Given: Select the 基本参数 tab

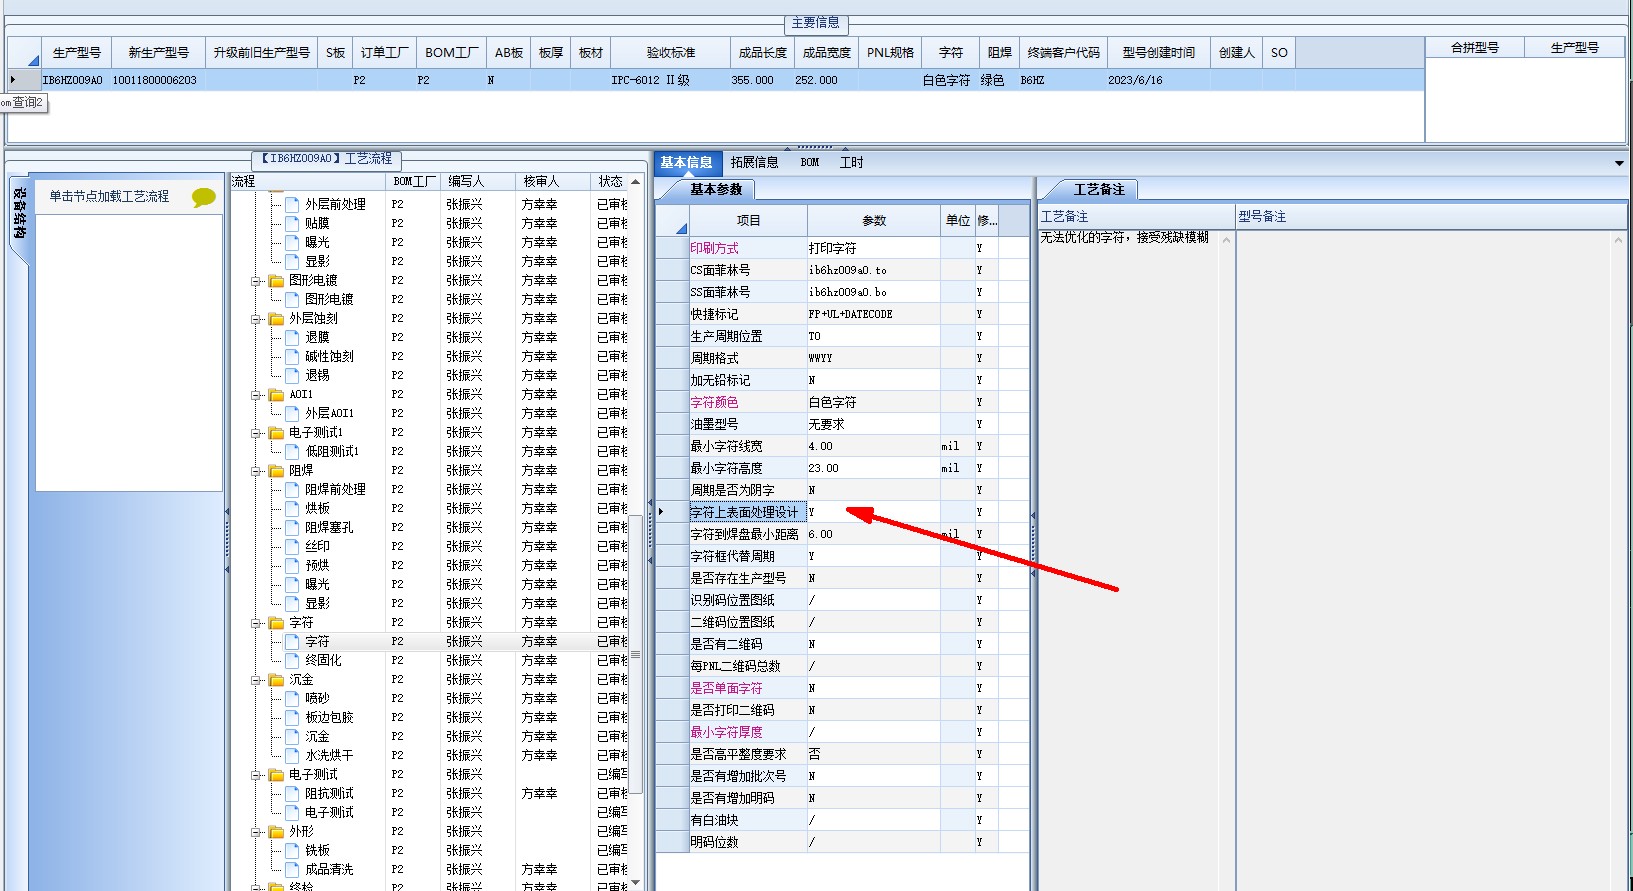Looking at the screenshot, I should [x=716, y=189].
